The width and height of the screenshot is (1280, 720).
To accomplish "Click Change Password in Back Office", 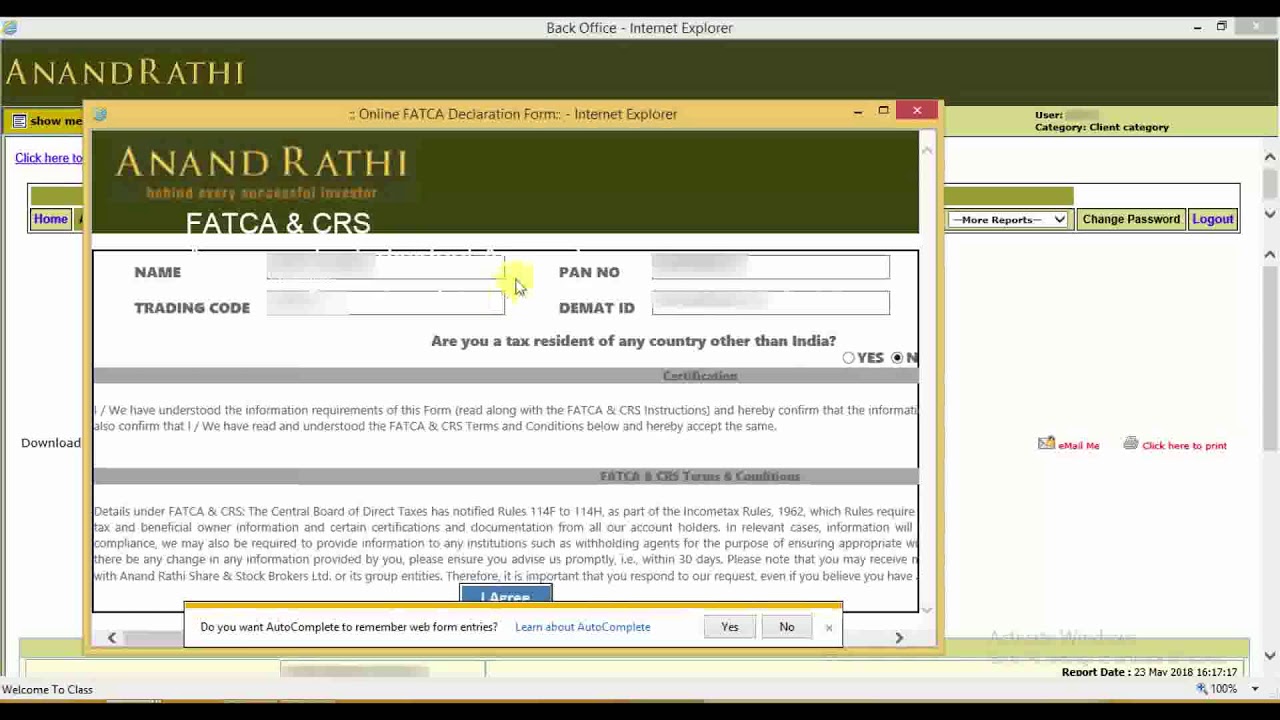I will click(x=1131, y=219).
